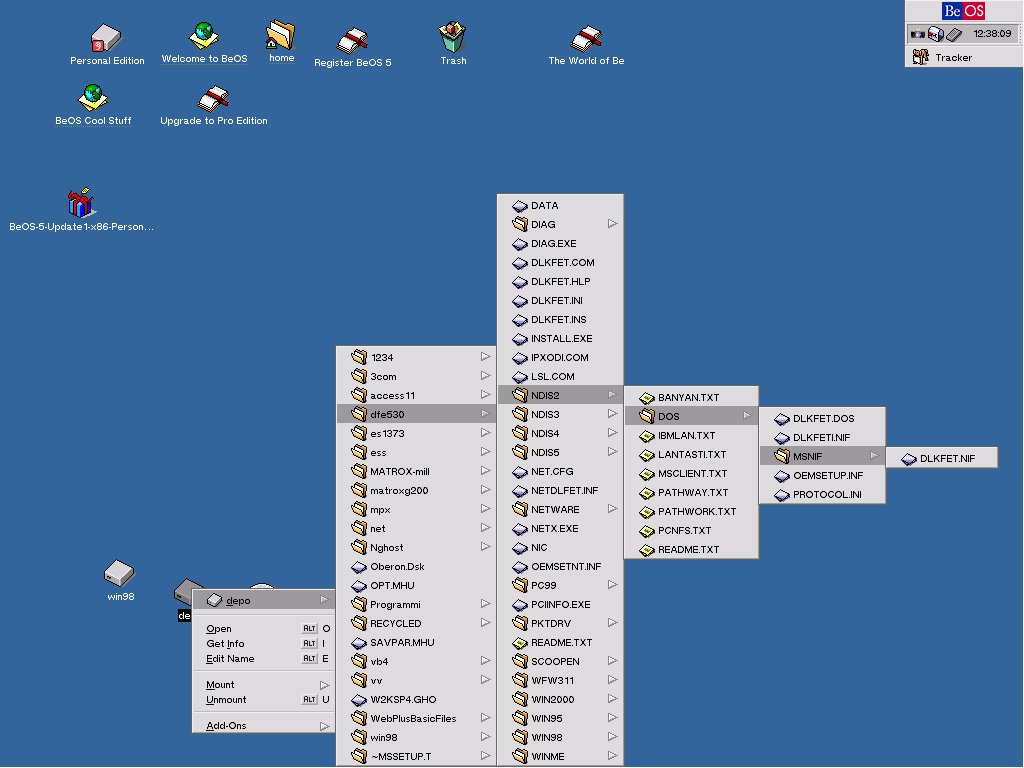Open The World of Be icon

(586, 40)
